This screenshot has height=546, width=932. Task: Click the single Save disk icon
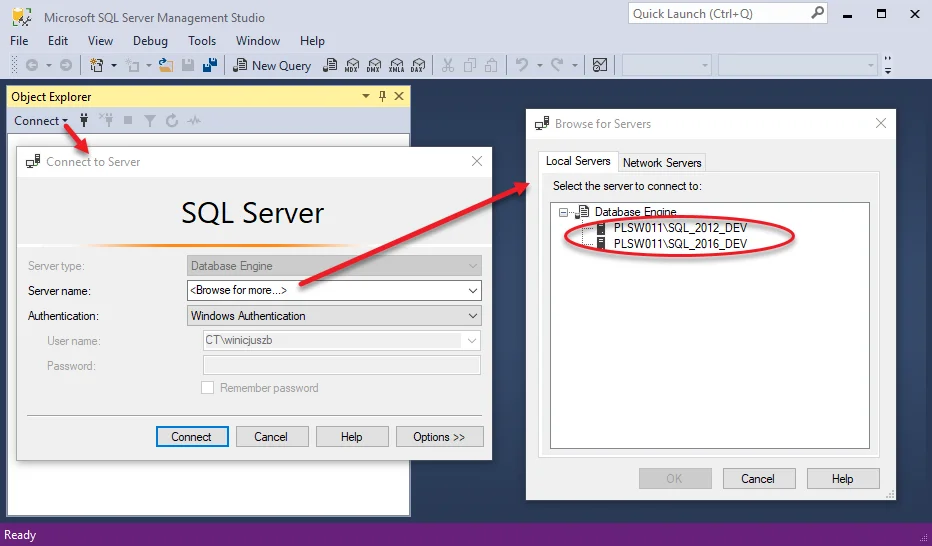[x=188, y=65]
